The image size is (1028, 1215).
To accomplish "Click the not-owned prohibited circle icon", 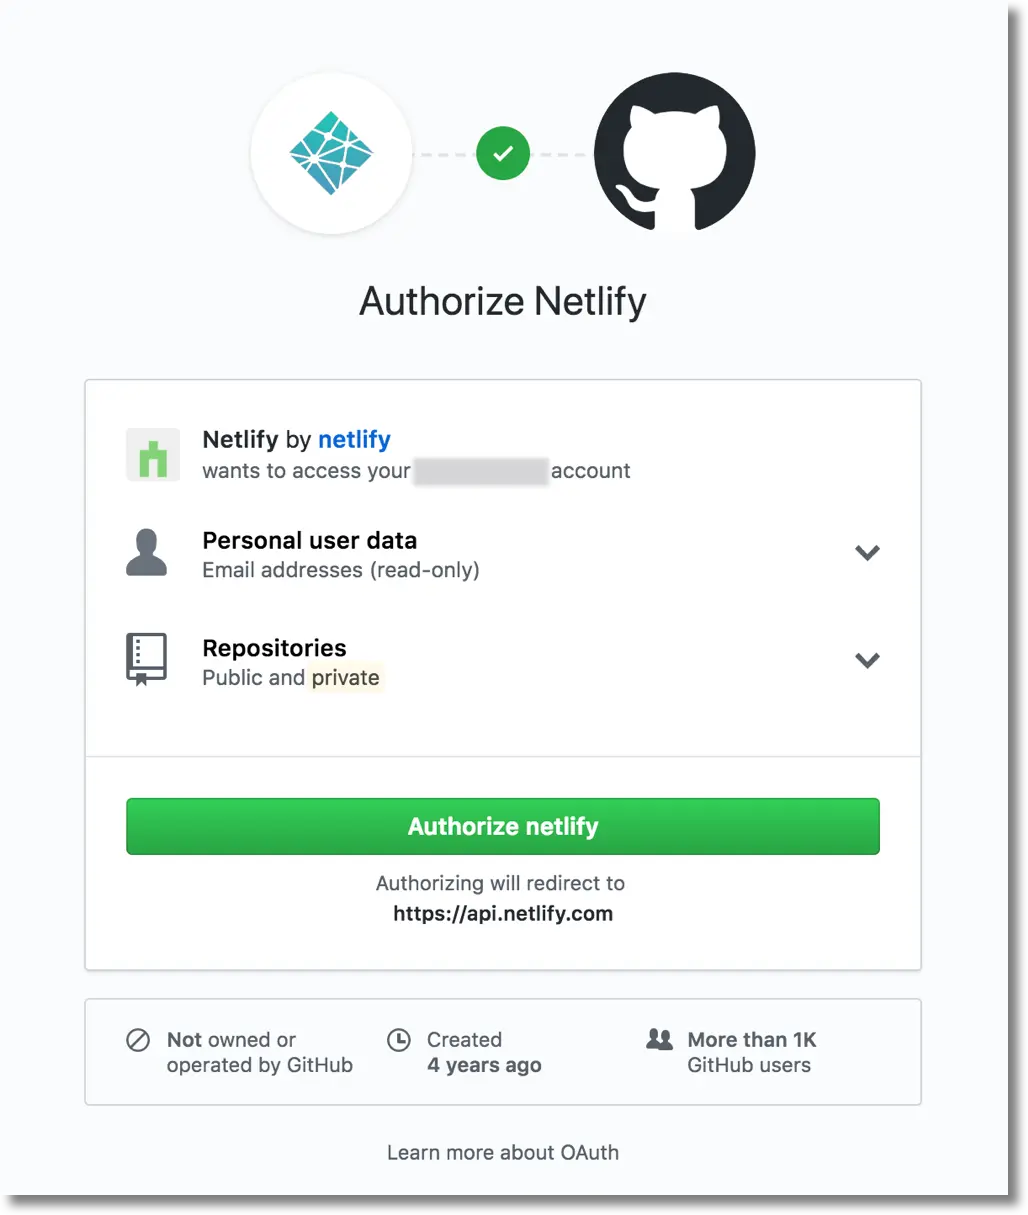I will click(x=138, y=1040).
